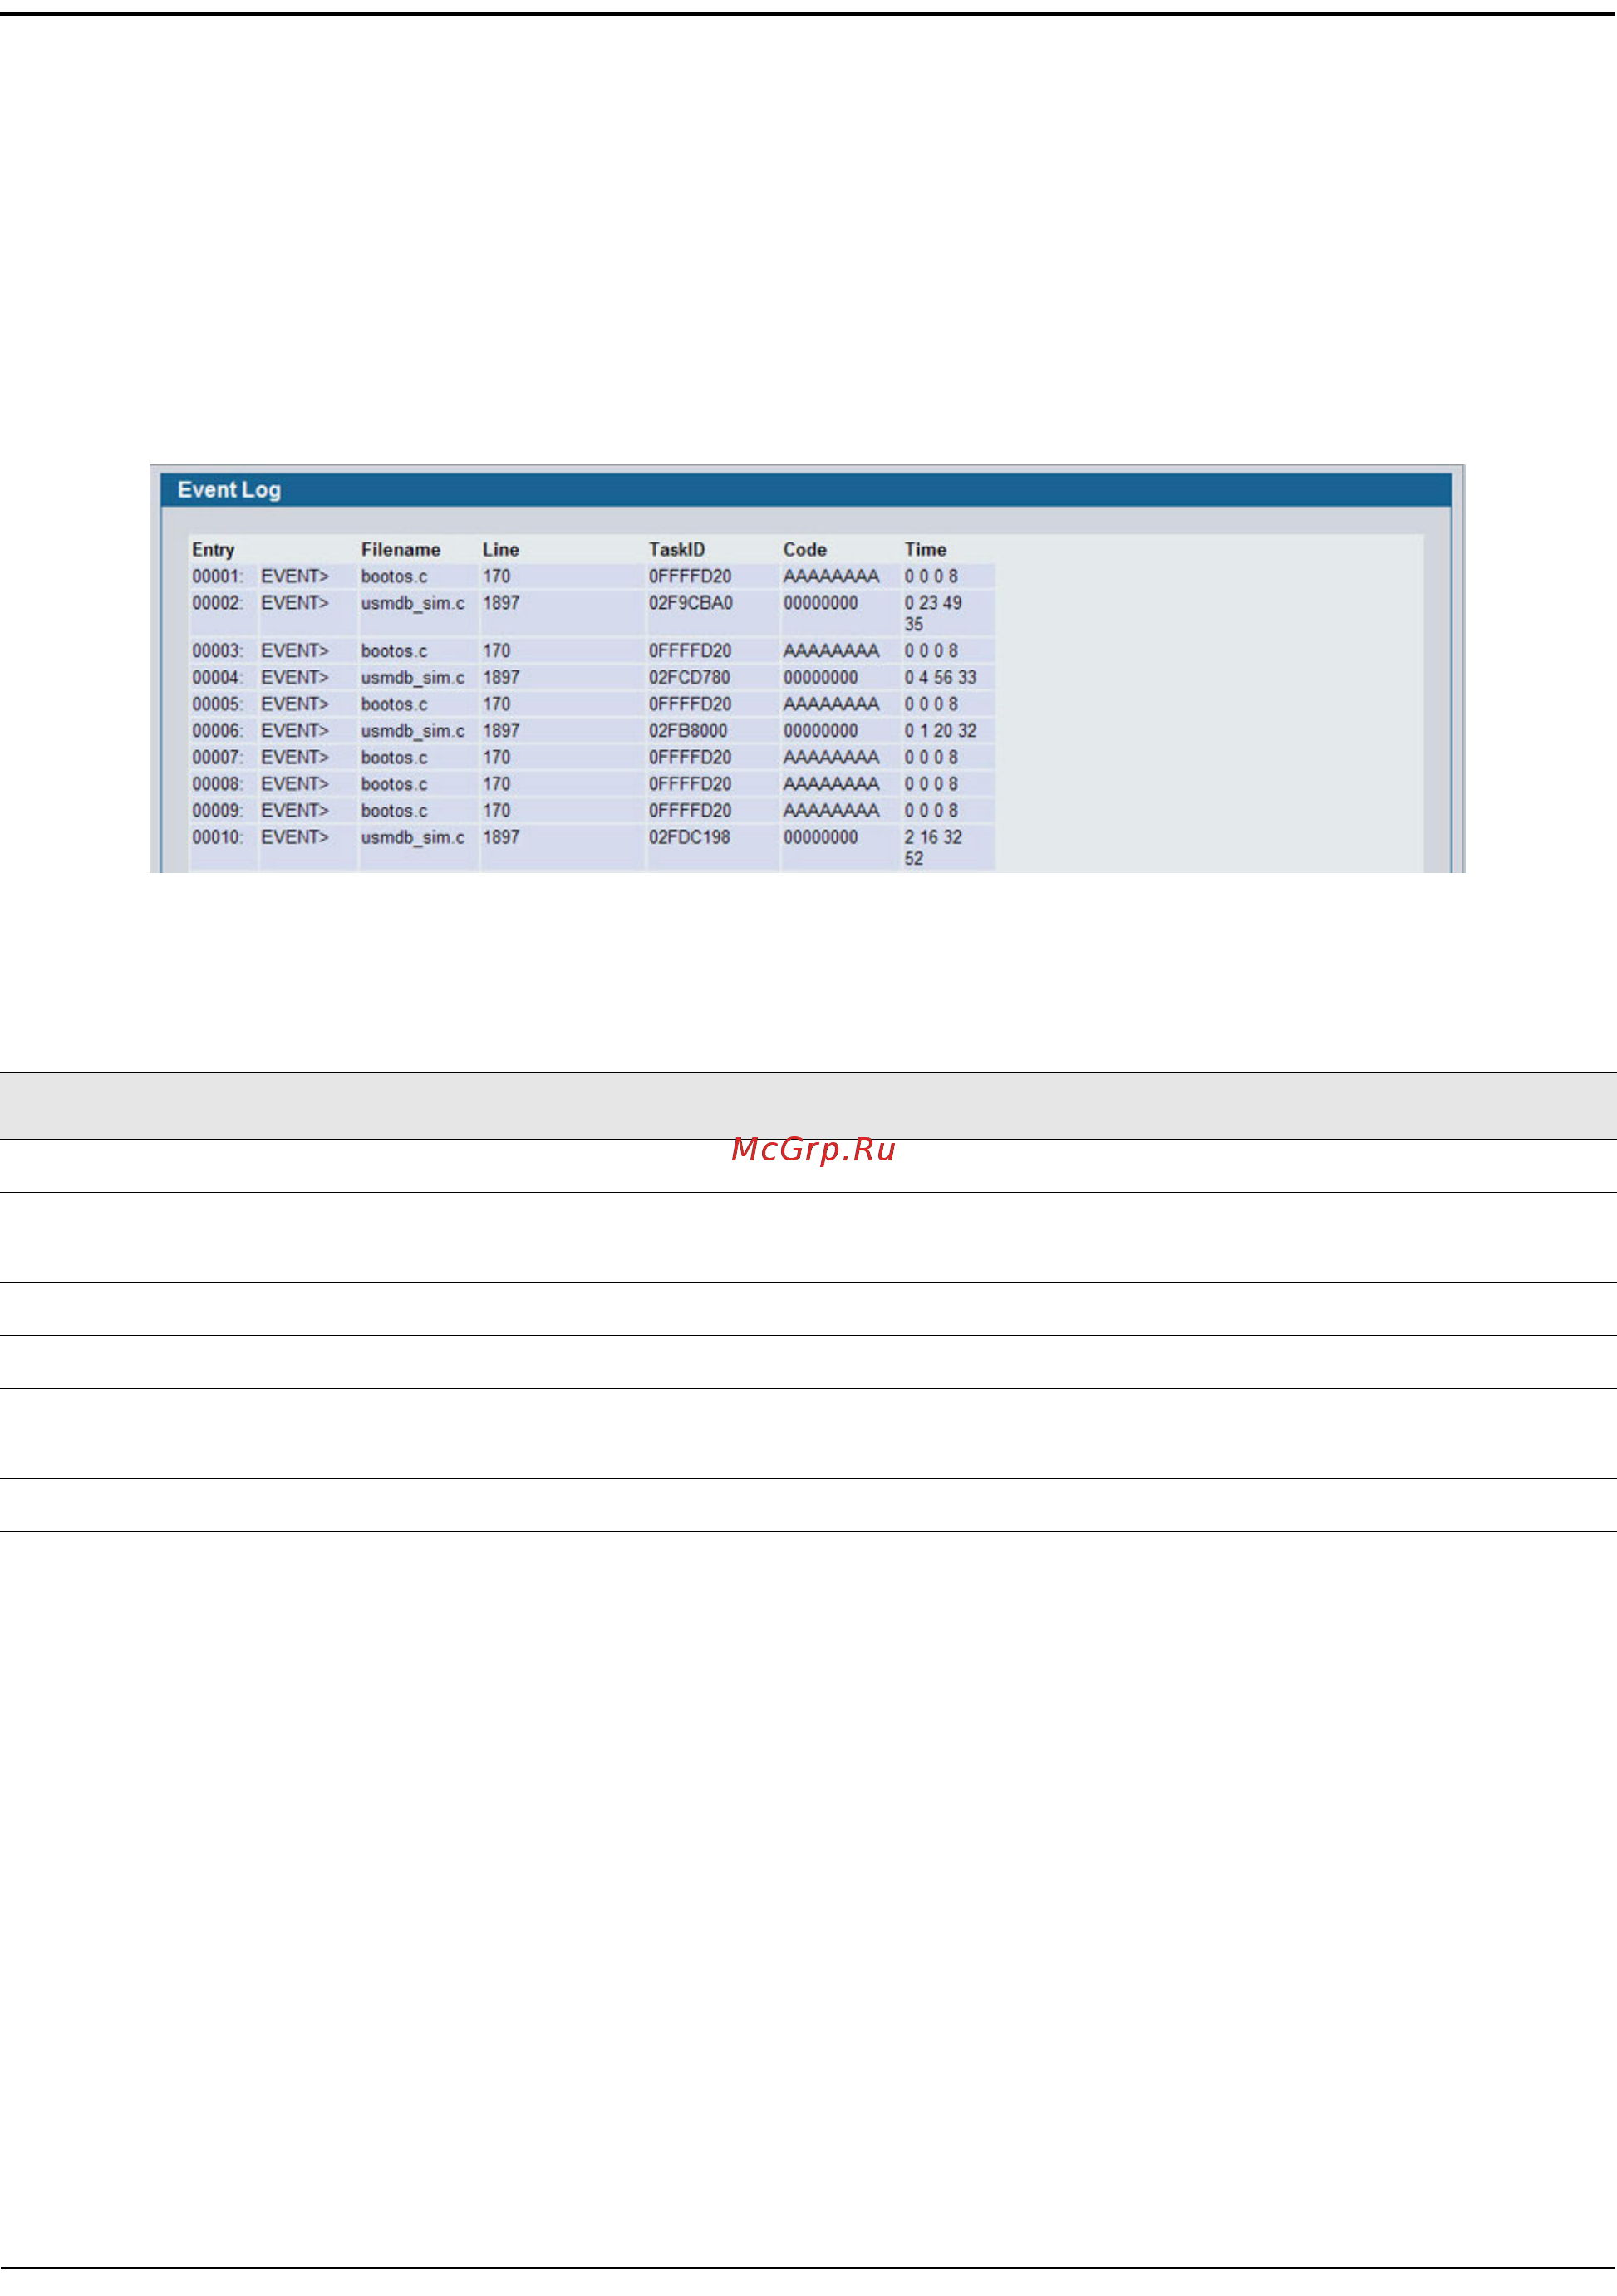The image size is (1617, 2296).
Task: Select entry number 00001:
Action: 218,577
